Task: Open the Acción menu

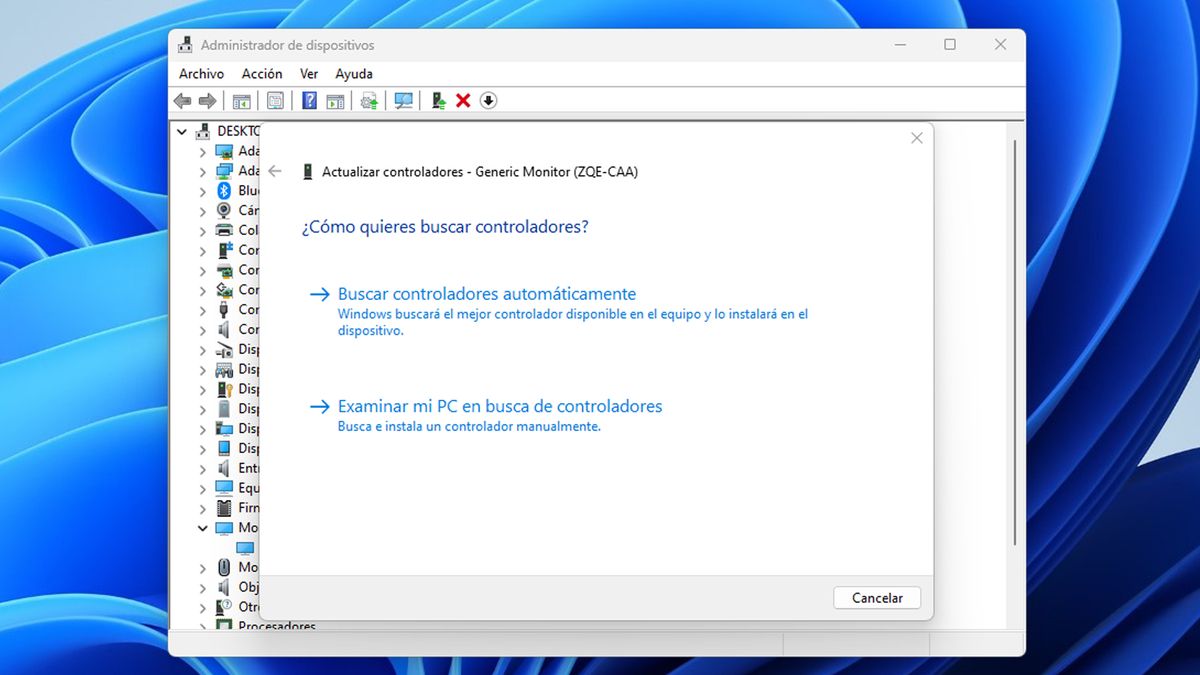Action: [x=262, y=73]
